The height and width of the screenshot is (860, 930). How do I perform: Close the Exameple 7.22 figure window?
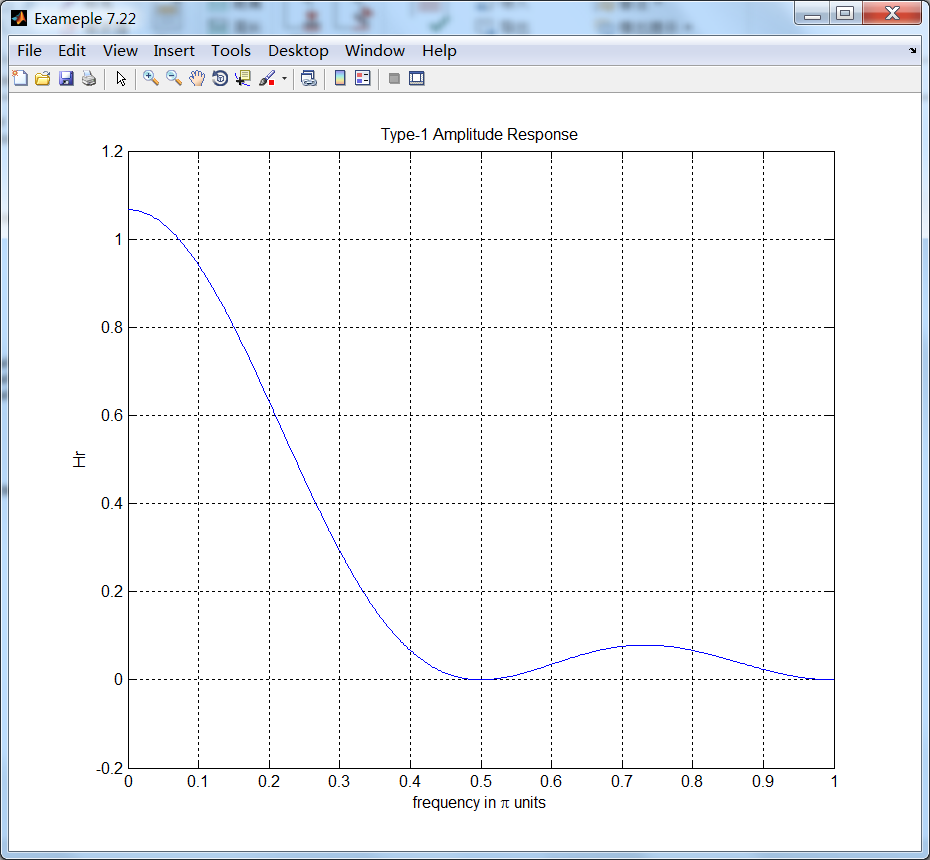(x=892, y=14)
